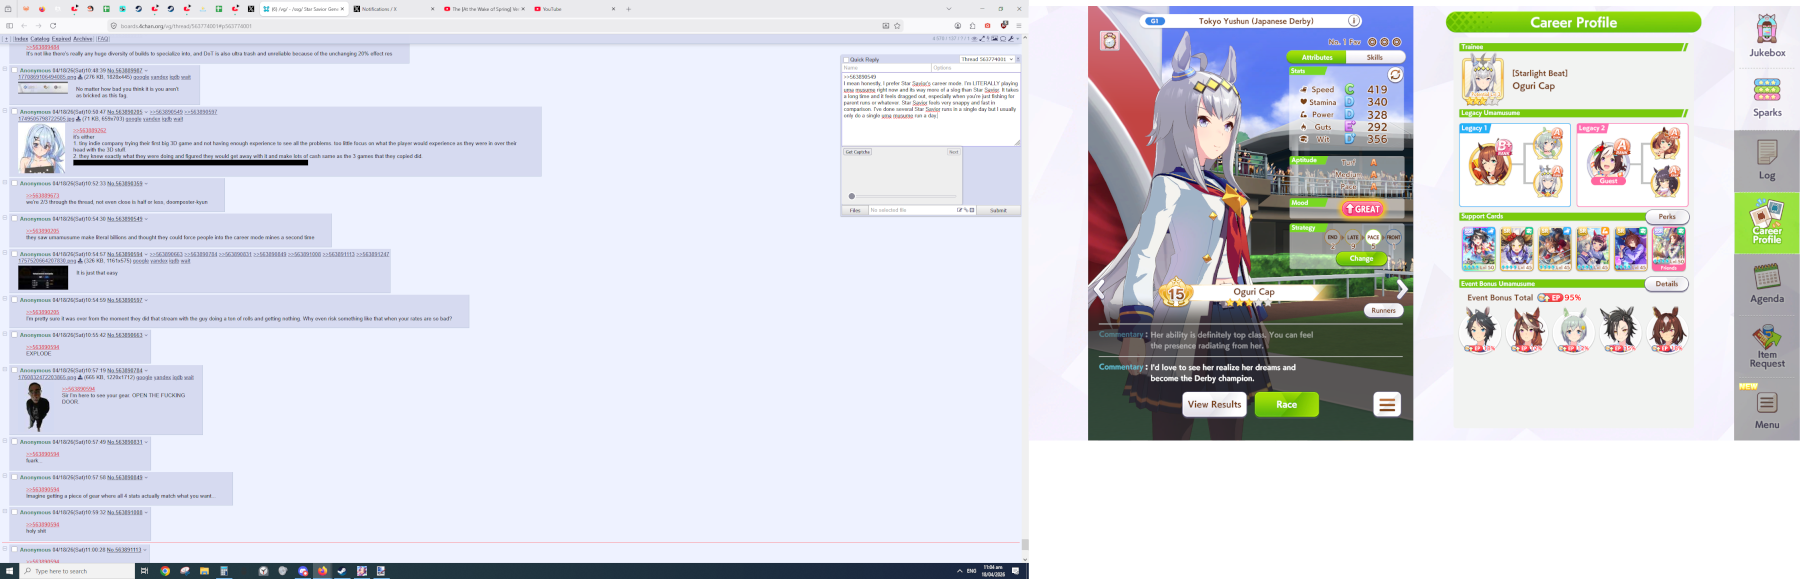Viewport: 1800px width, 579px height.
Task: Open File Explorer from the taskbar
Action: tap(204, 571)
